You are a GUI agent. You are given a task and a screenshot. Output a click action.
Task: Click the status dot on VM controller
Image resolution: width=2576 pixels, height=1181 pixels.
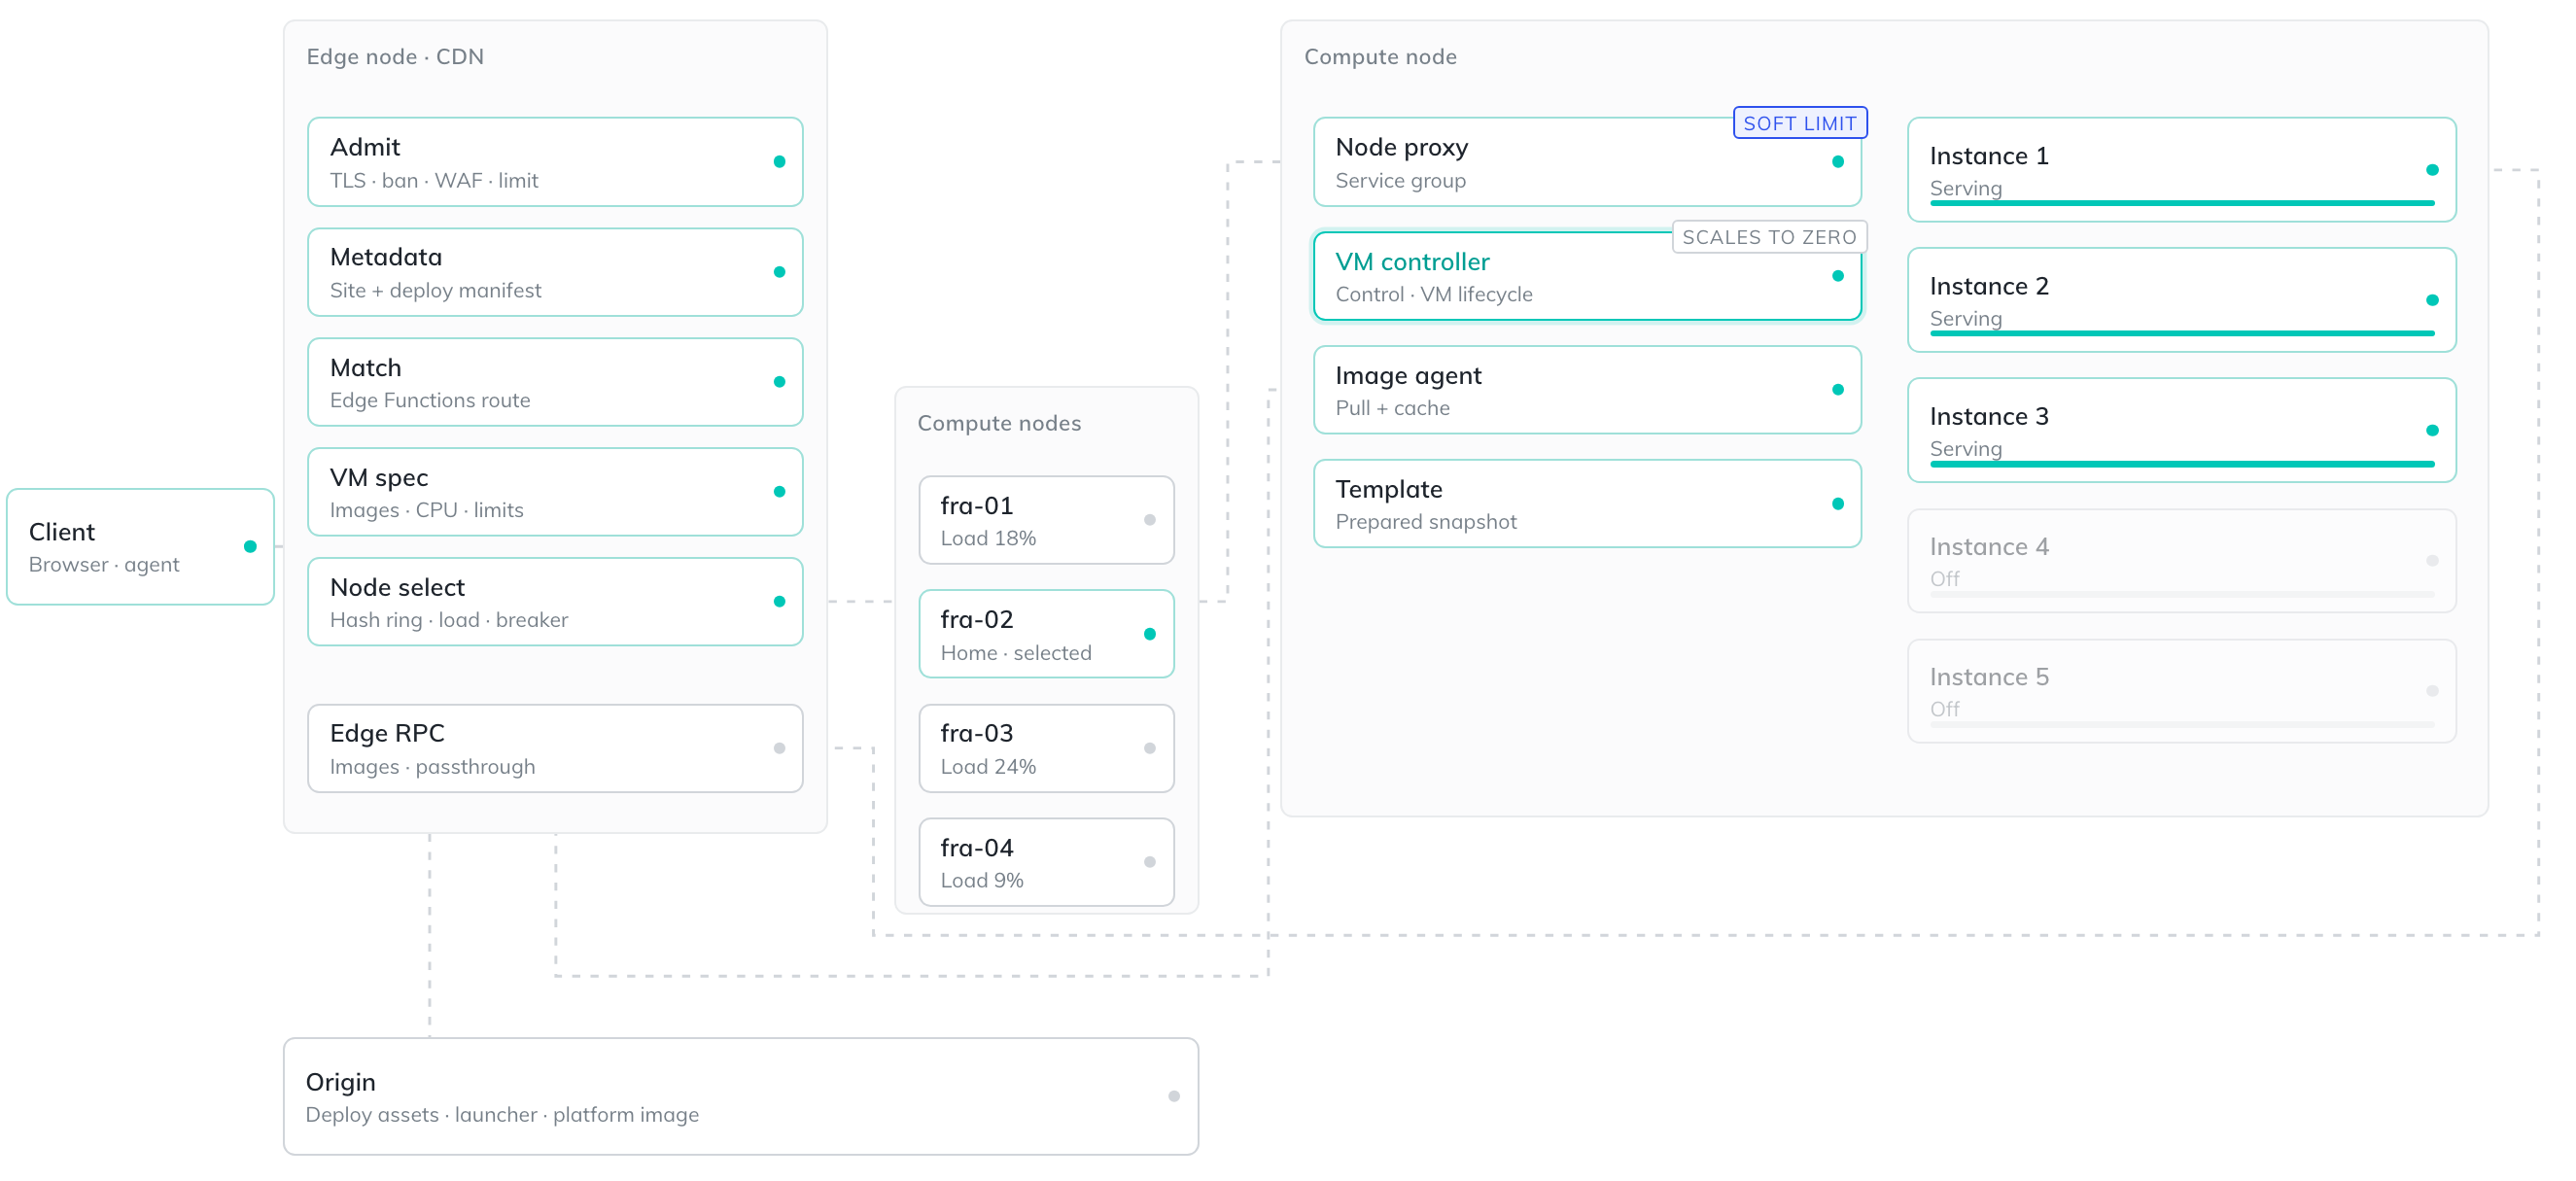[1838, 276]
